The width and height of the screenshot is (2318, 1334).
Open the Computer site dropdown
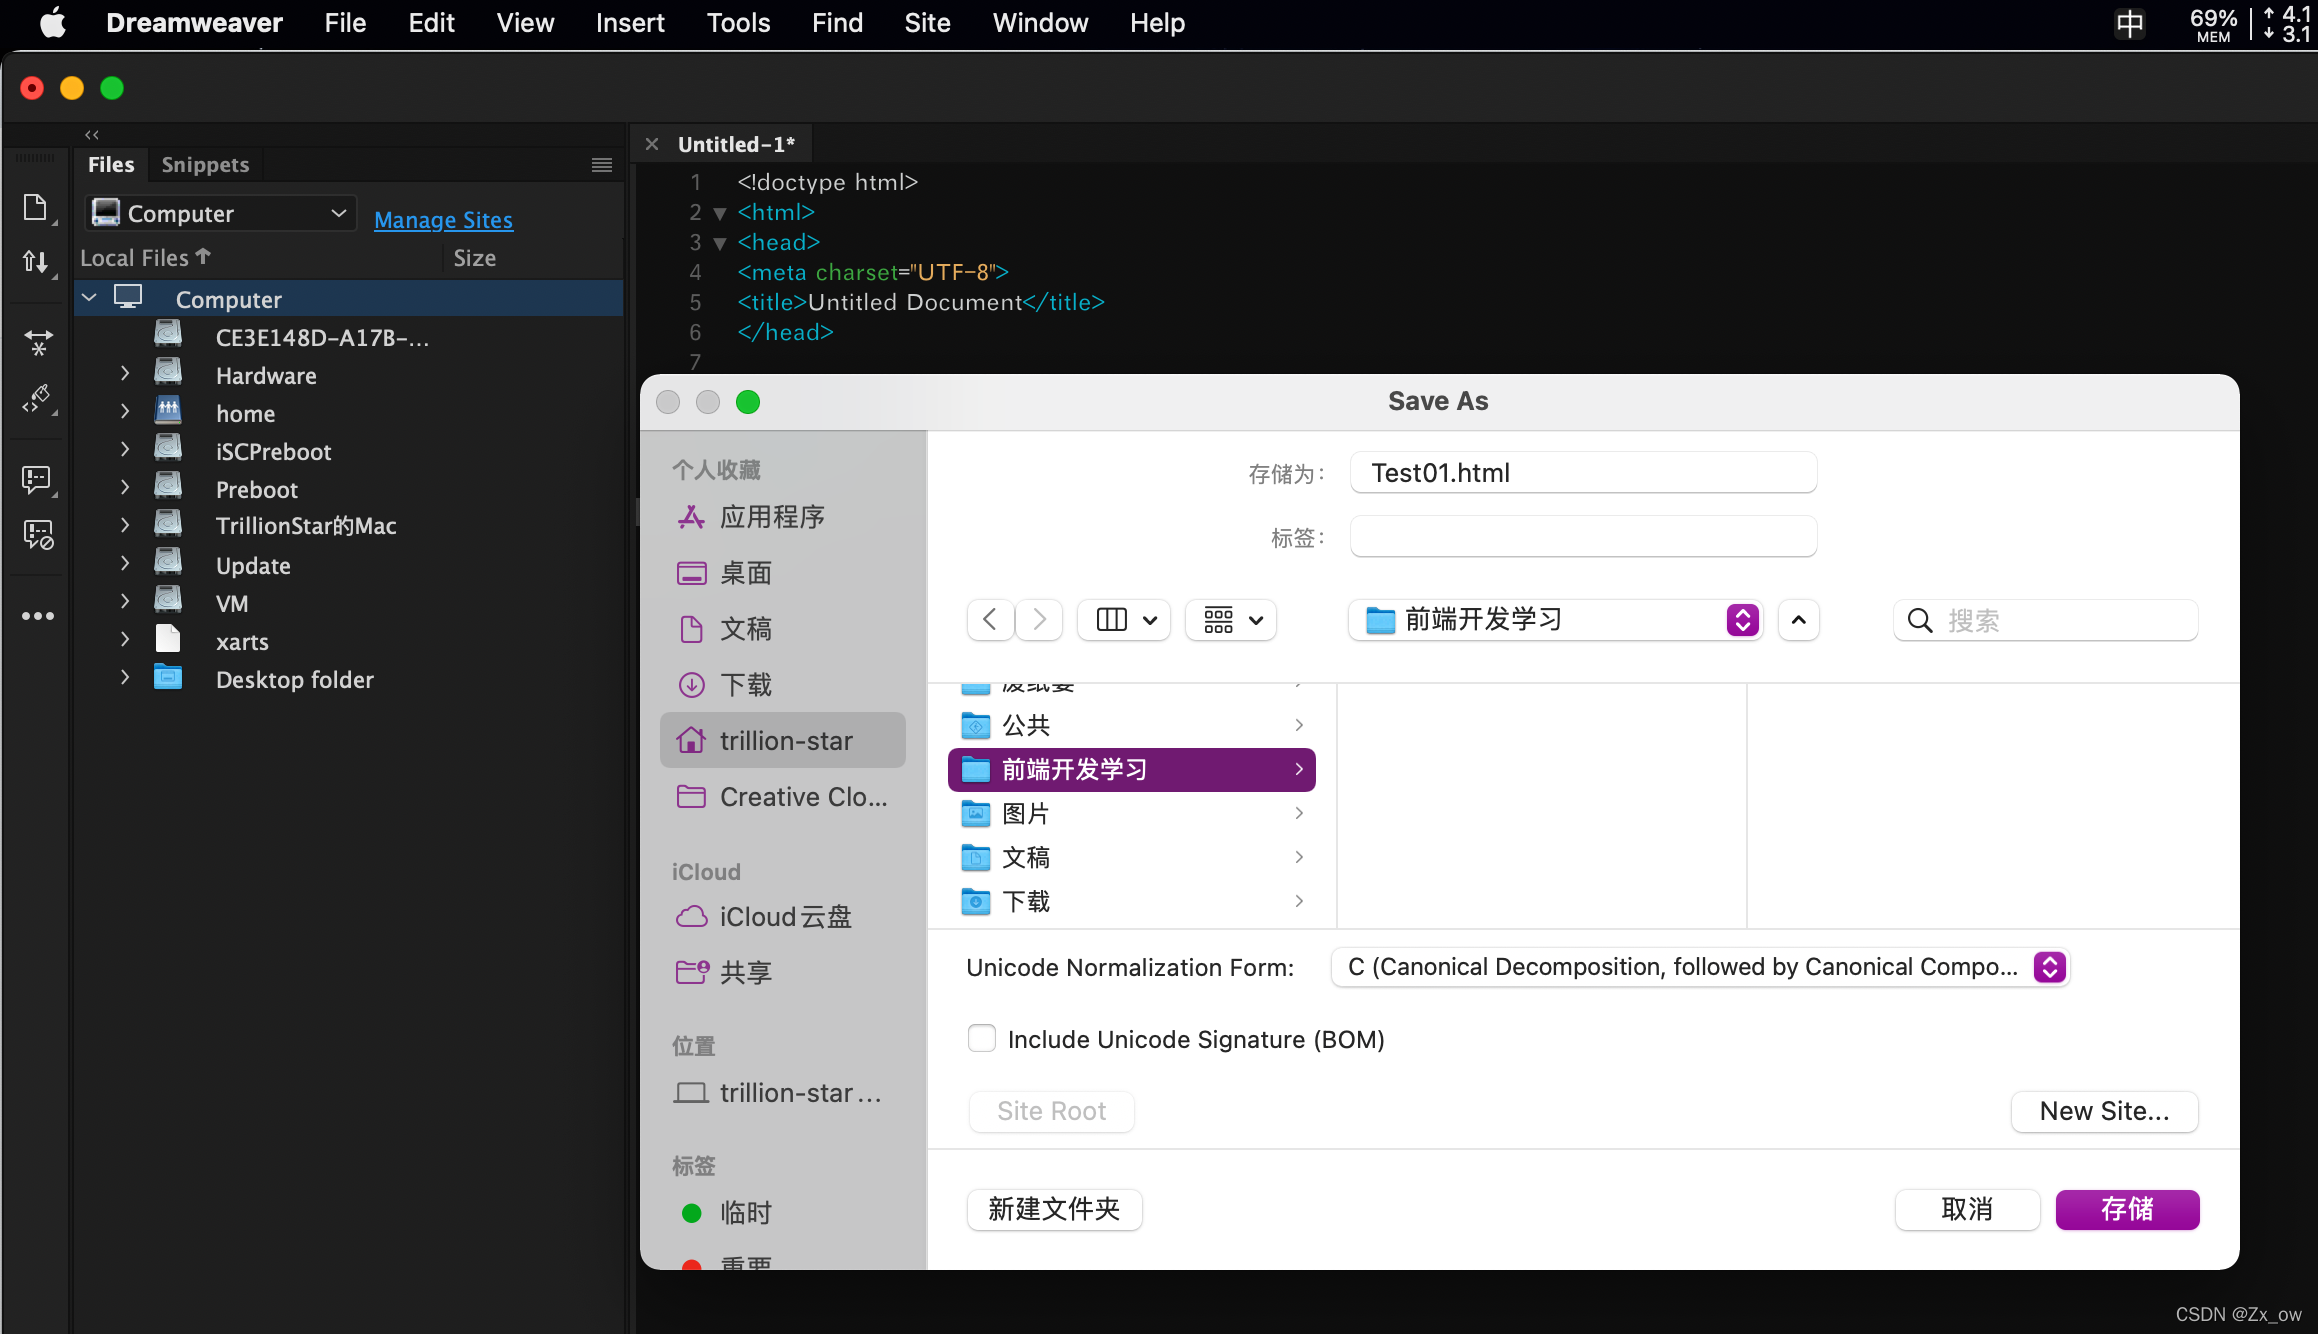pos(221,213)
